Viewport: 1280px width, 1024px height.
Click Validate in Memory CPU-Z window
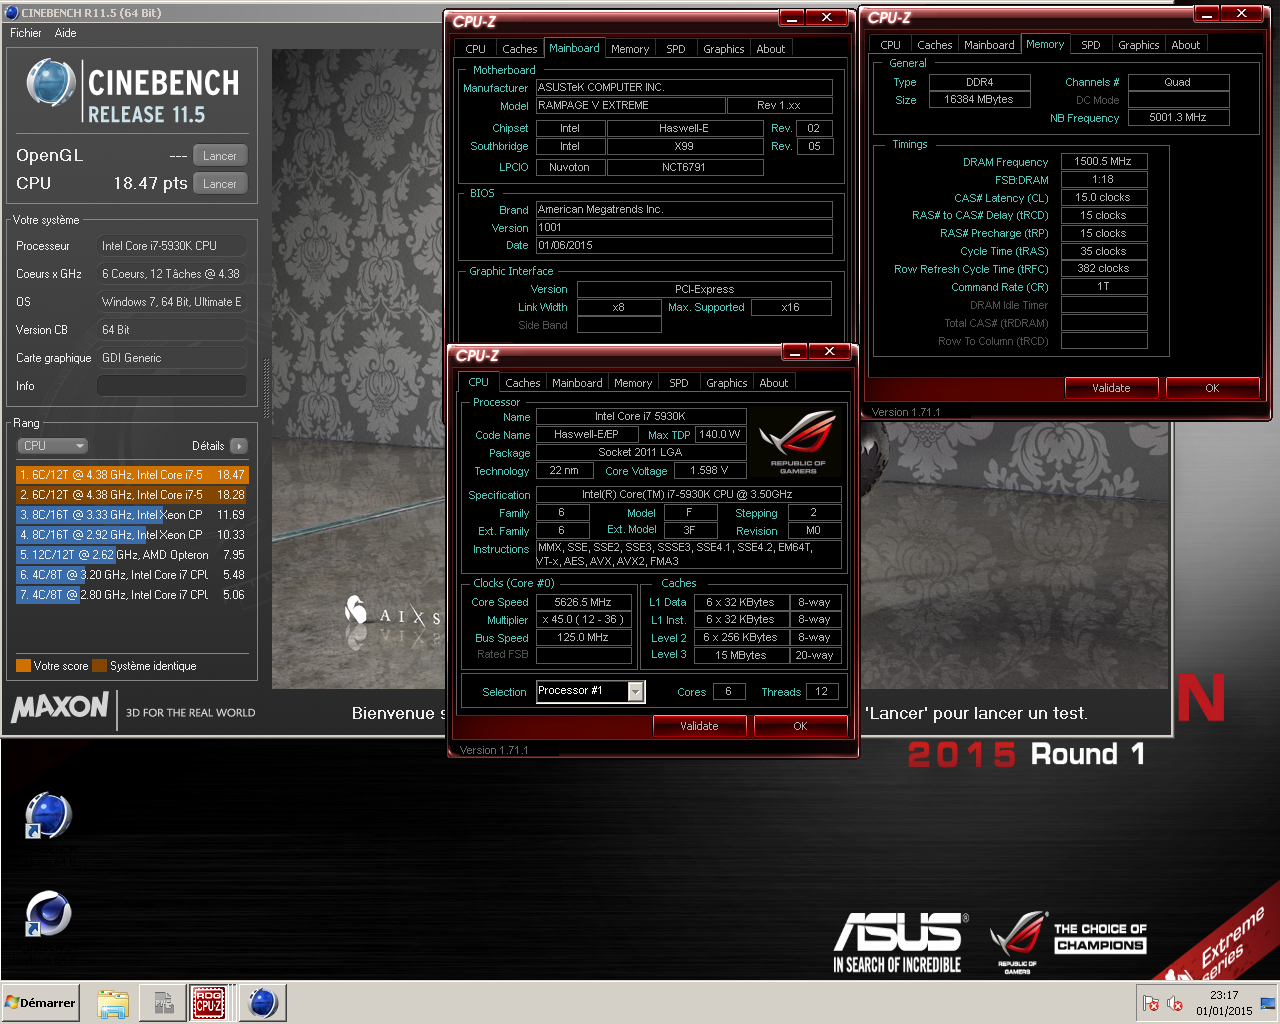(1111, 388)
